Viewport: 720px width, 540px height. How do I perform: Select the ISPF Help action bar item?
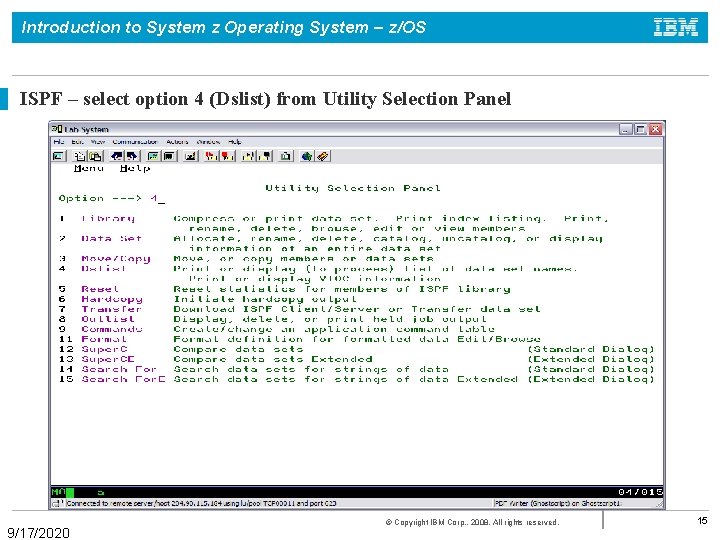coord(135,169)
